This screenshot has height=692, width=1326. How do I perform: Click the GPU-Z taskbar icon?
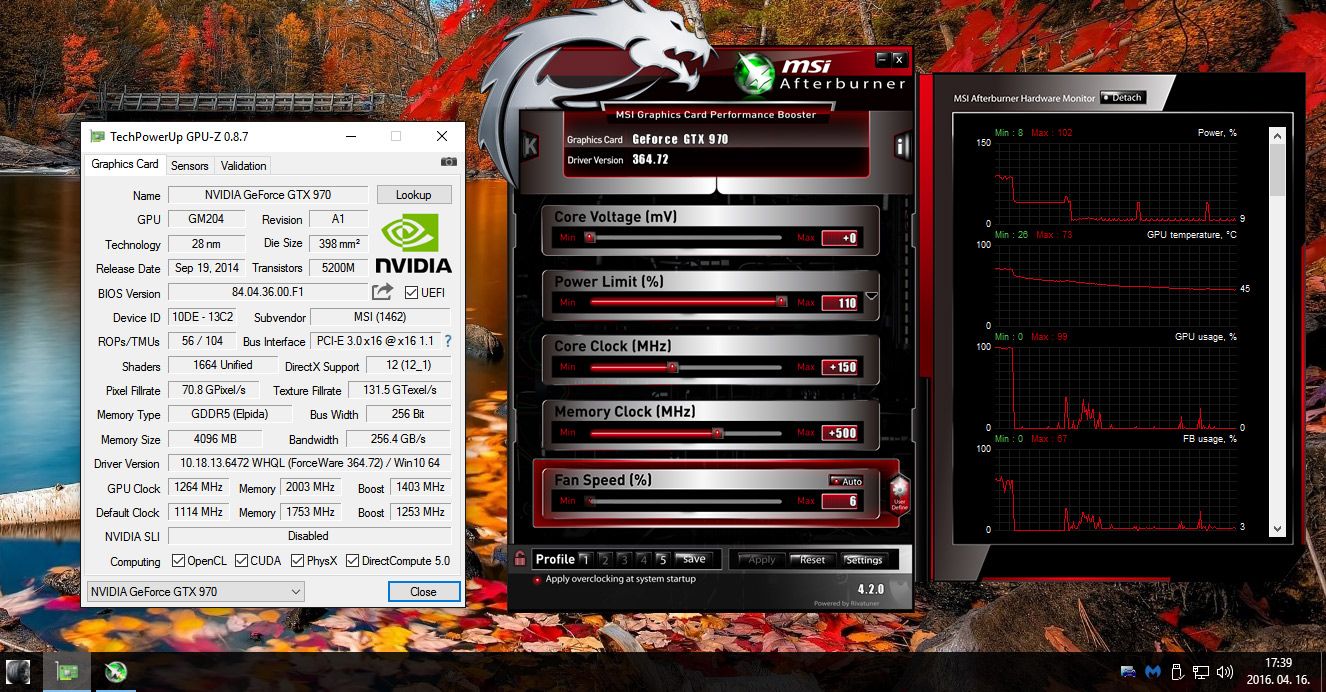[67, 671]
